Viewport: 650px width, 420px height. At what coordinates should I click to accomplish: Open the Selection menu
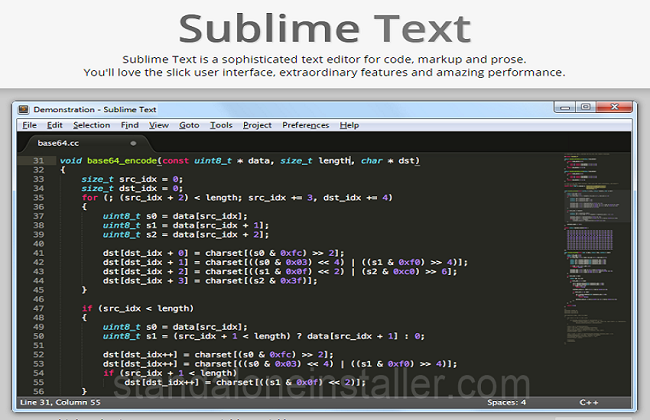click(x=92, y=125)
